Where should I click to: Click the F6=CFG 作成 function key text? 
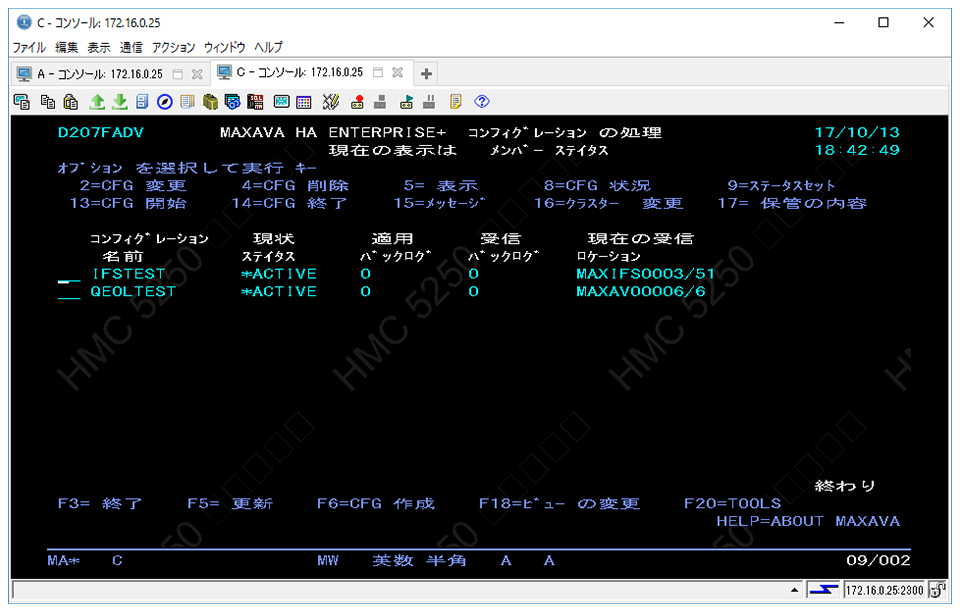(x=376, y=504)
